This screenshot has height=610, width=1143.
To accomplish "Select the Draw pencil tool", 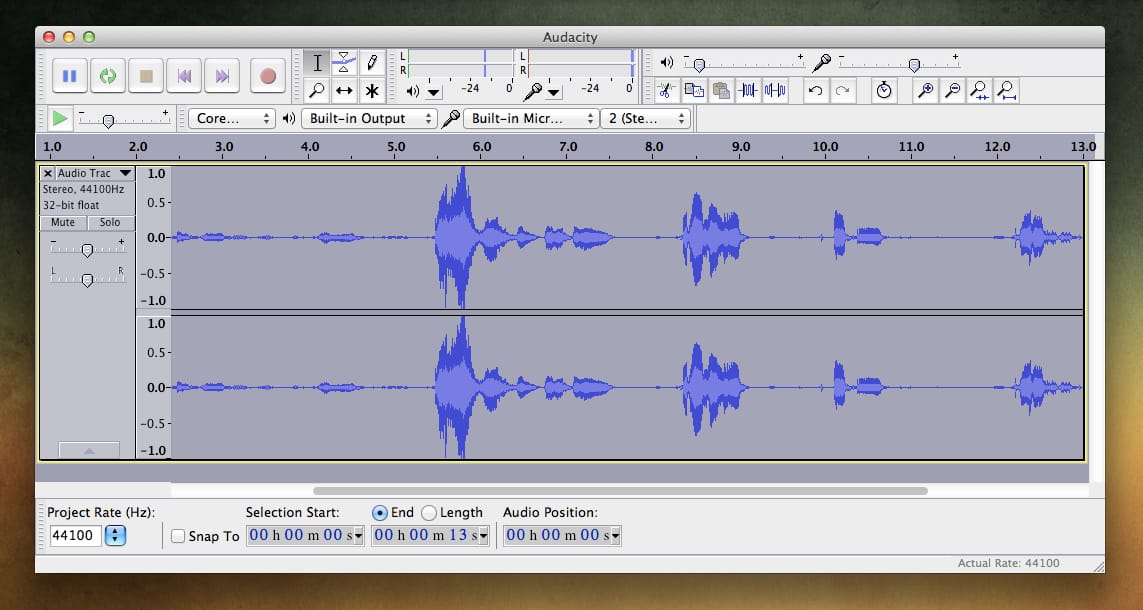I will [x=372, y=63].
